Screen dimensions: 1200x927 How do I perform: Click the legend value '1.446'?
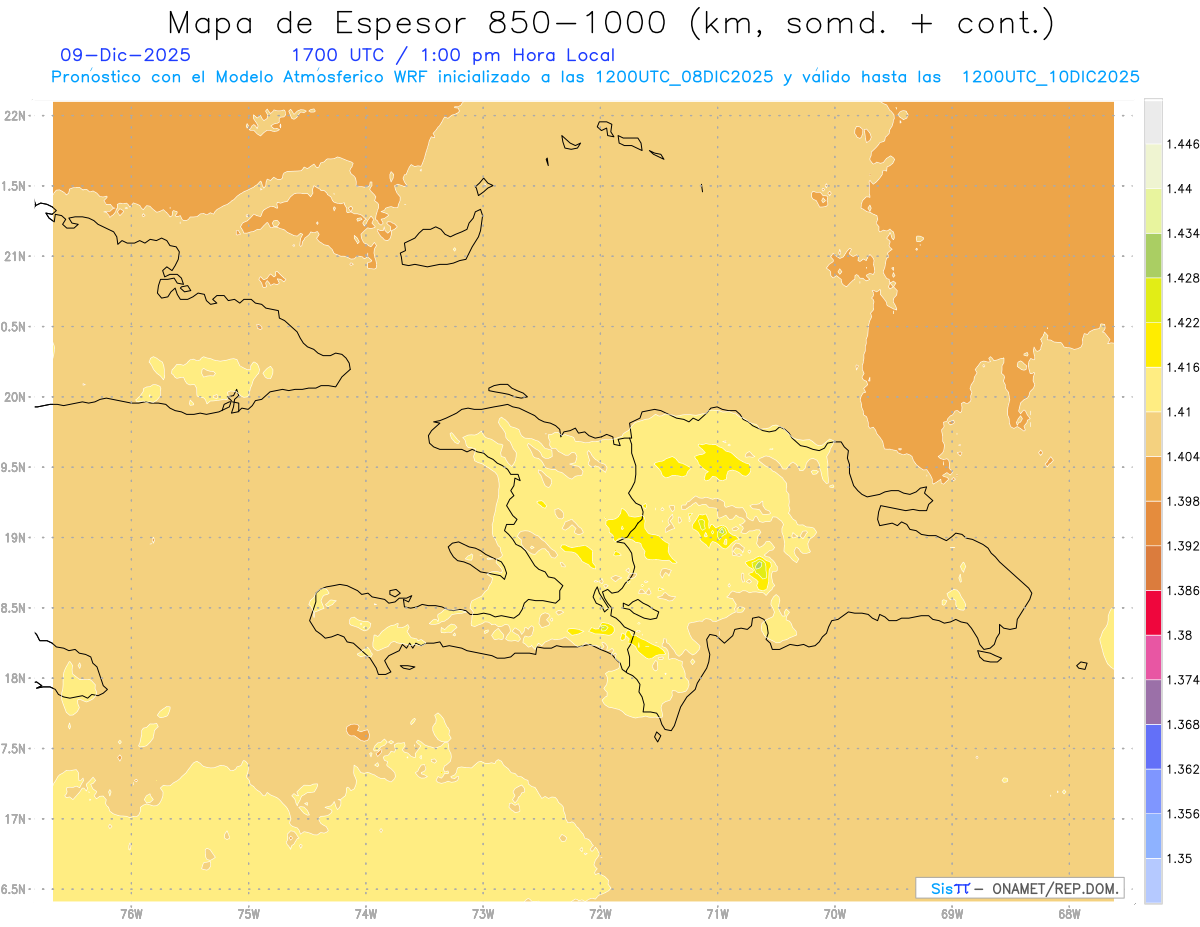[1183, 144]
